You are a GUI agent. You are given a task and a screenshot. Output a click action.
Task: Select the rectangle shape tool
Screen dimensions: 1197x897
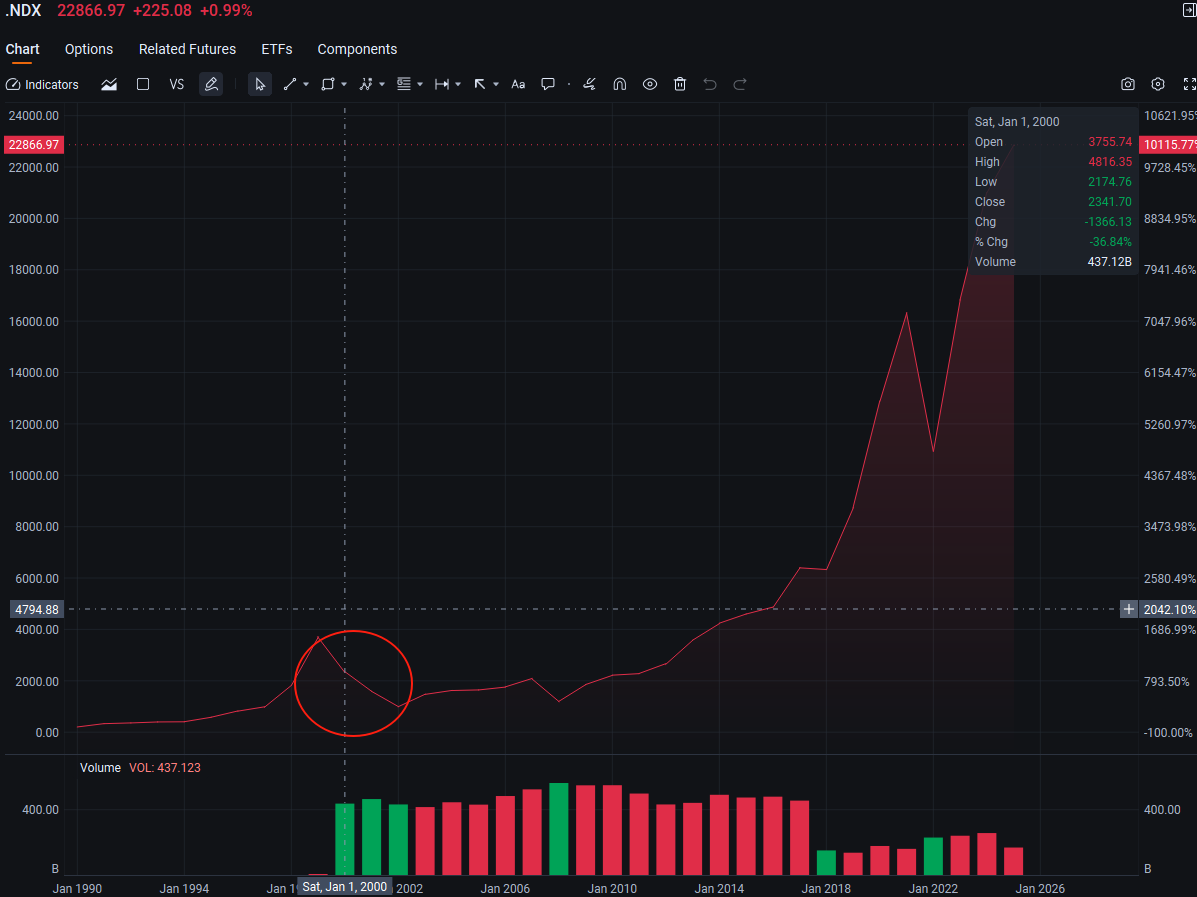(328, 85)
